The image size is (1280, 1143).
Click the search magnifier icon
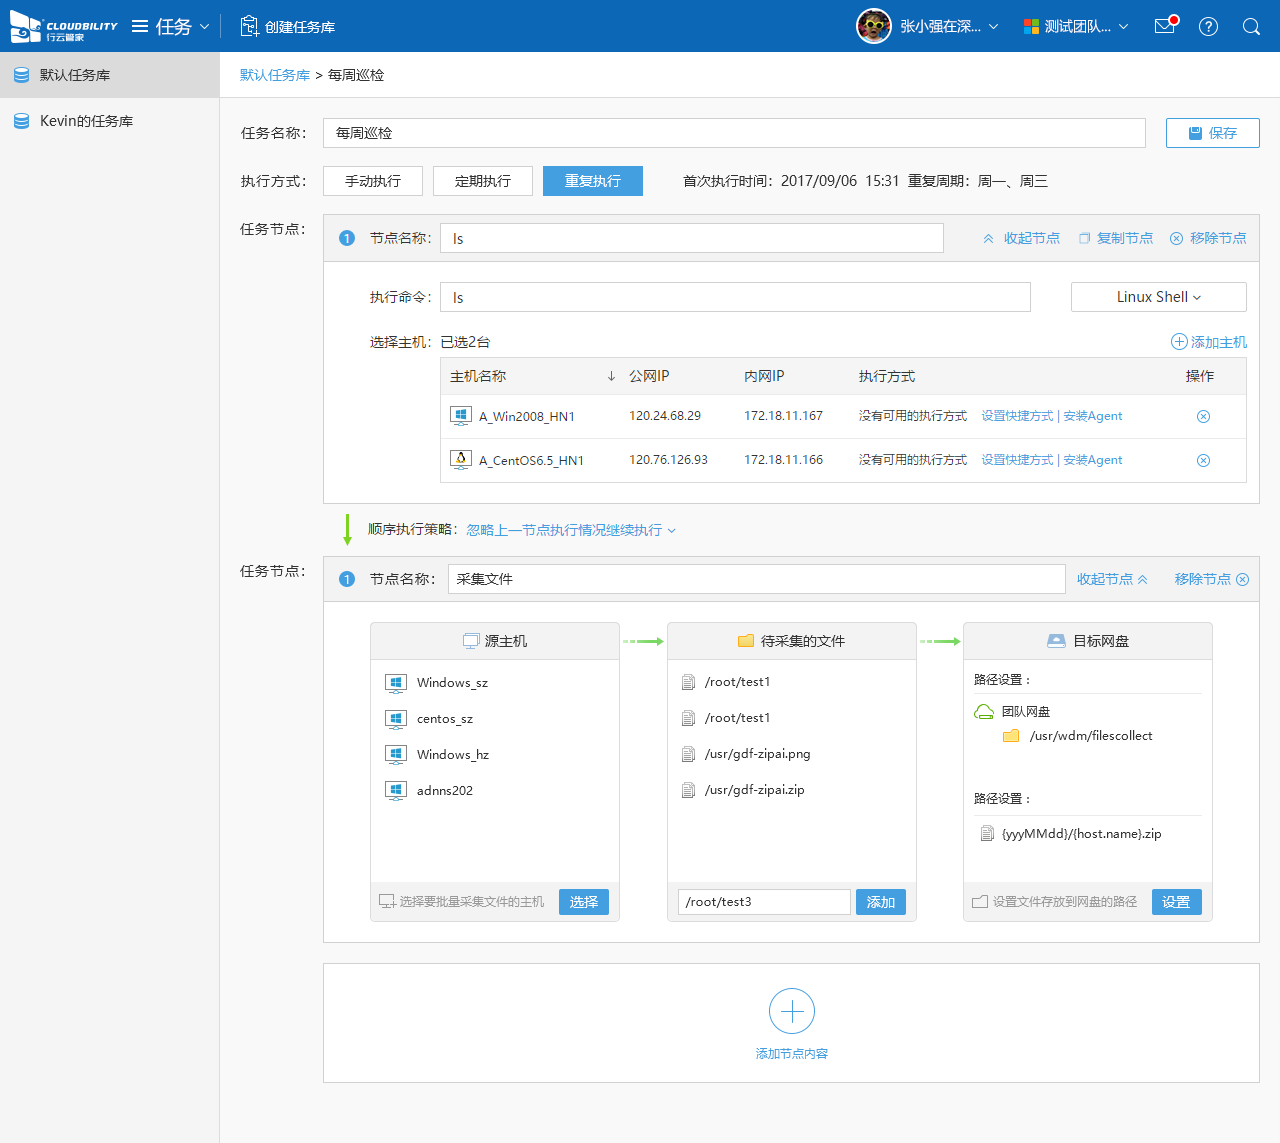[1251, 27]
